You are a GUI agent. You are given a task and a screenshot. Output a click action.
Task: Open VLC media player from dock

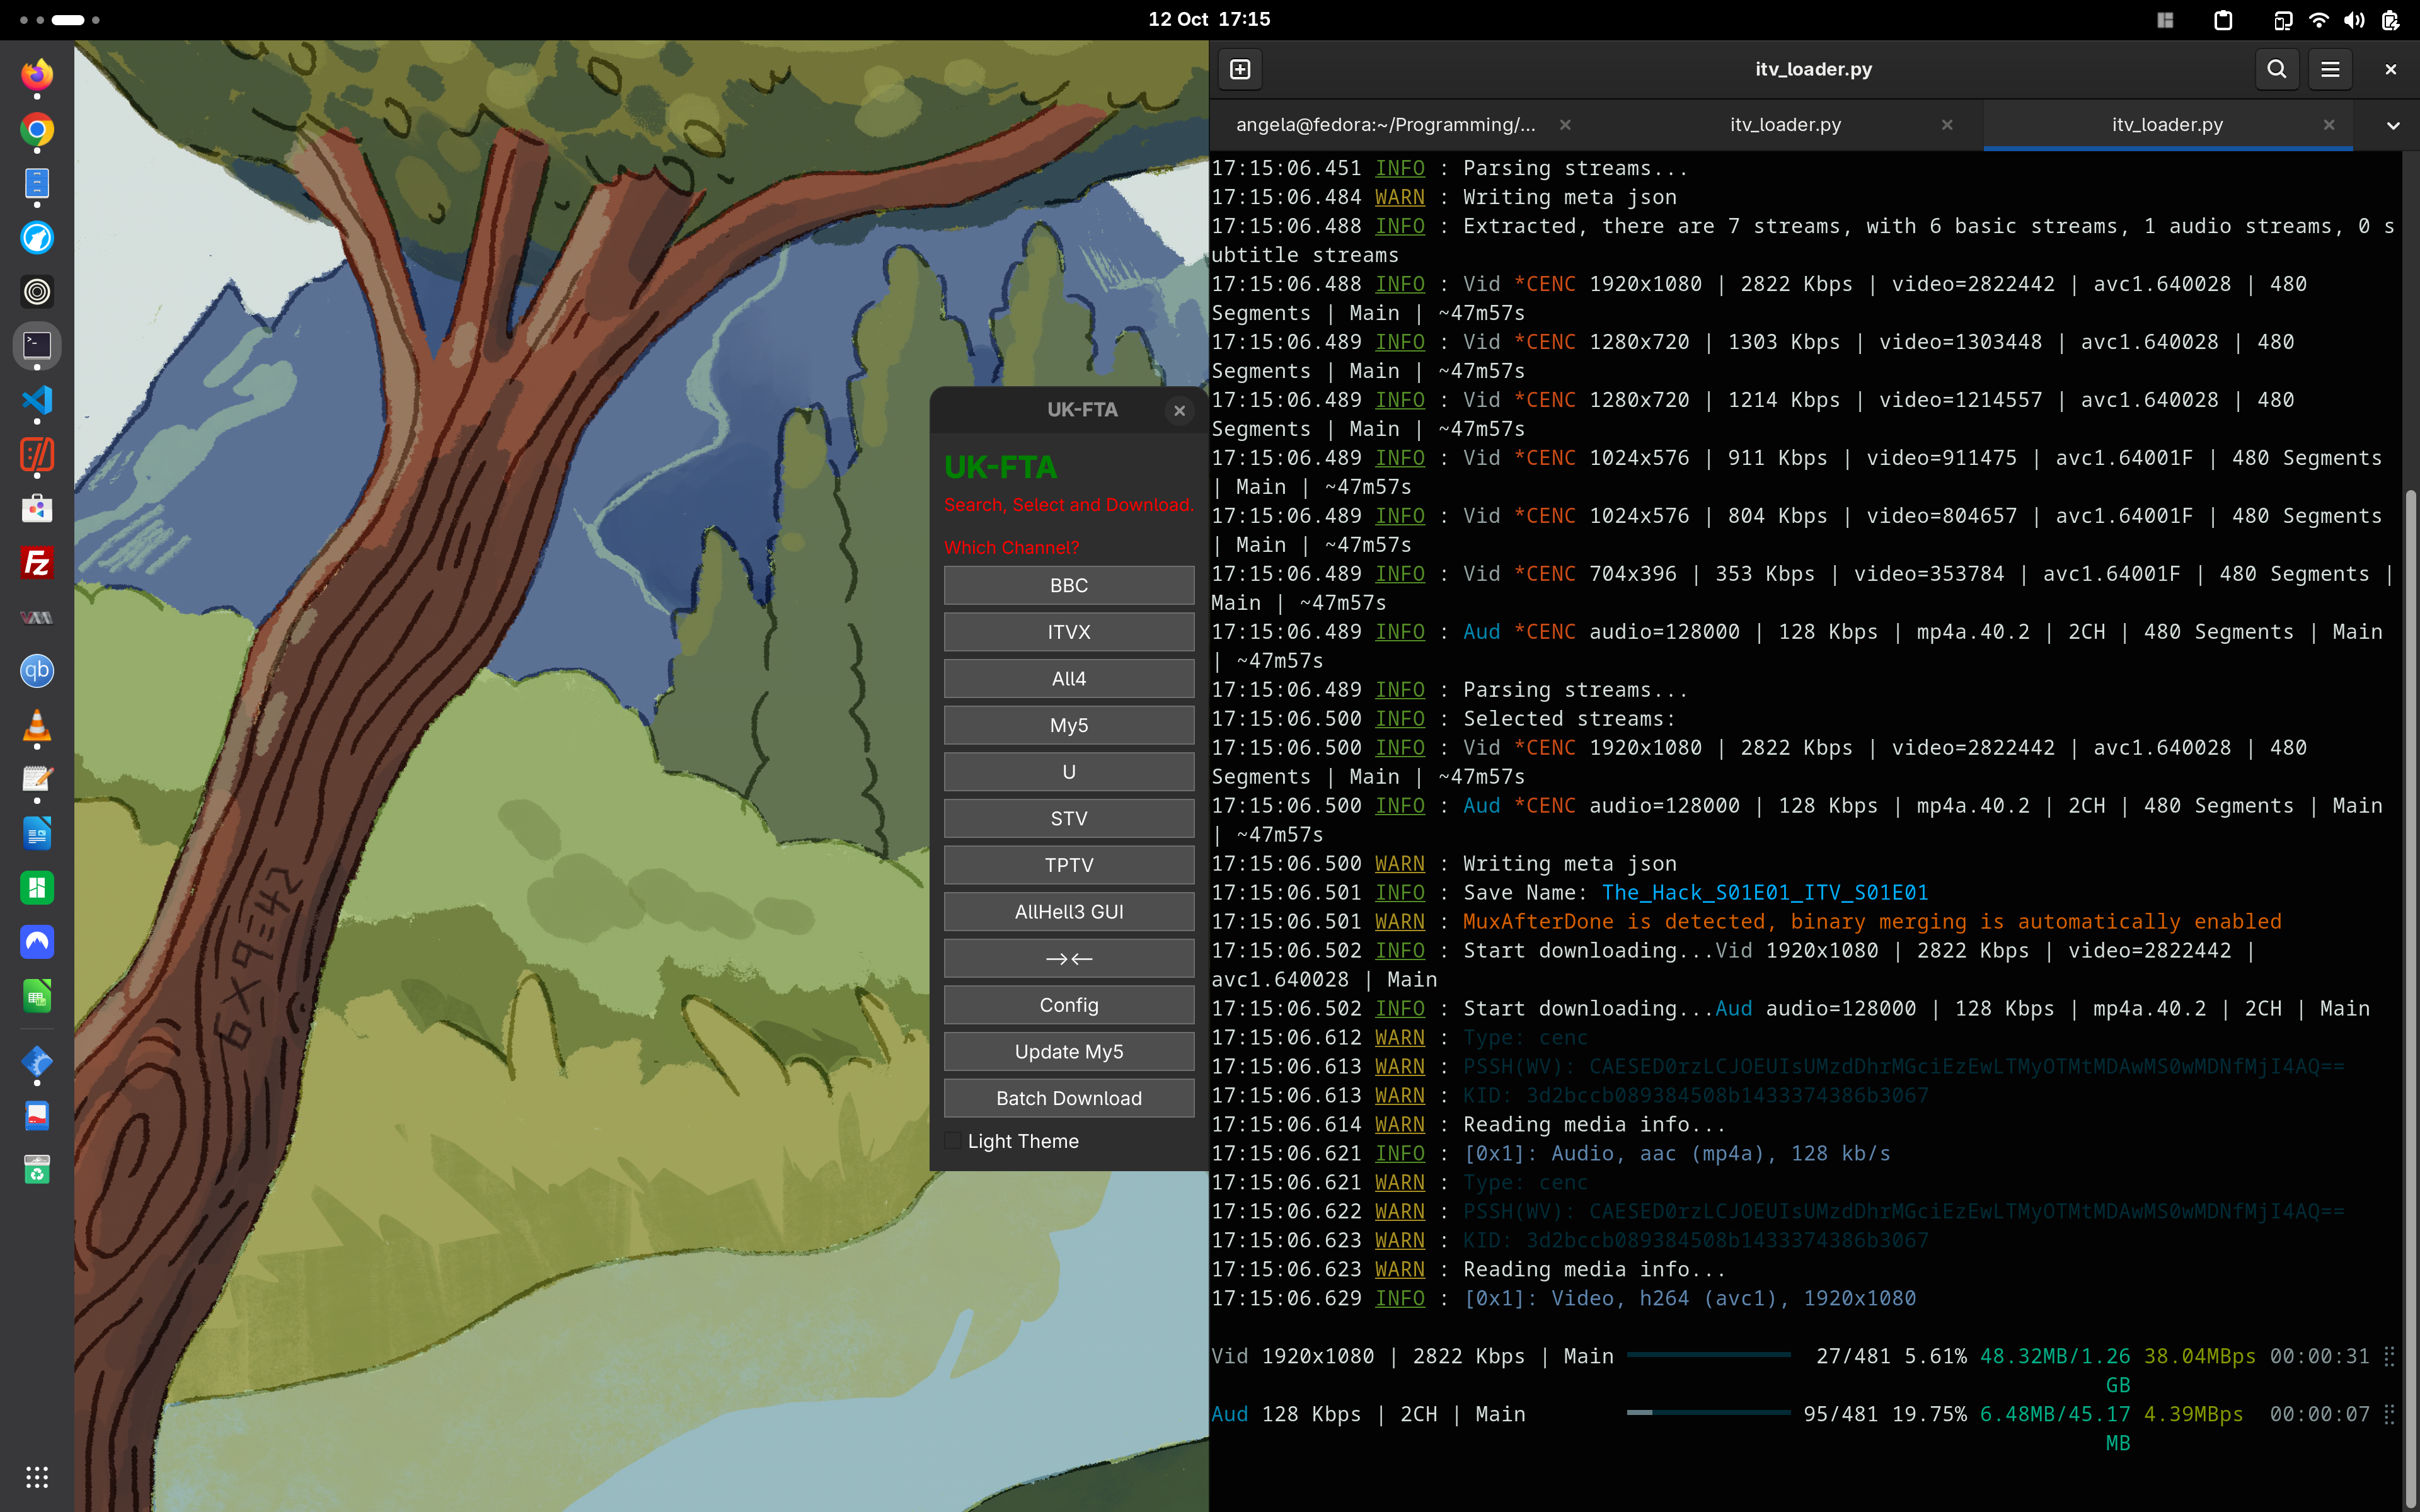pyautogui.click(x=37, y=725)
